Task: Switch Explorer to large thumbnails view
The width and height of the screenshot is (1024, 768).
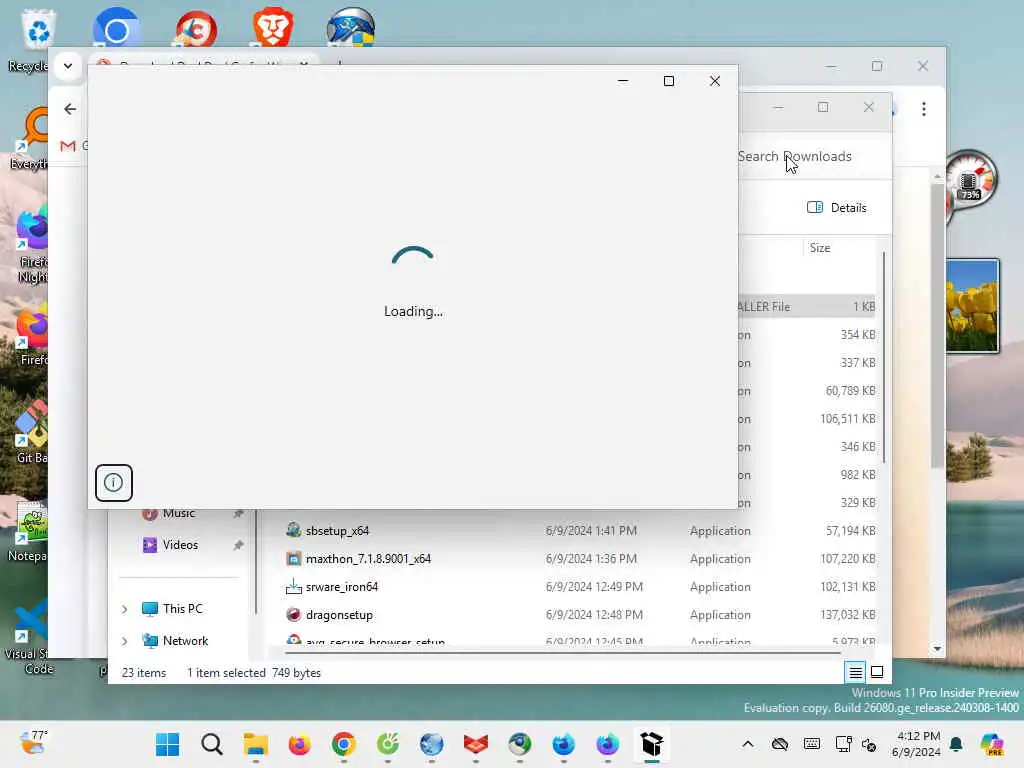Action: pos(877,672)
